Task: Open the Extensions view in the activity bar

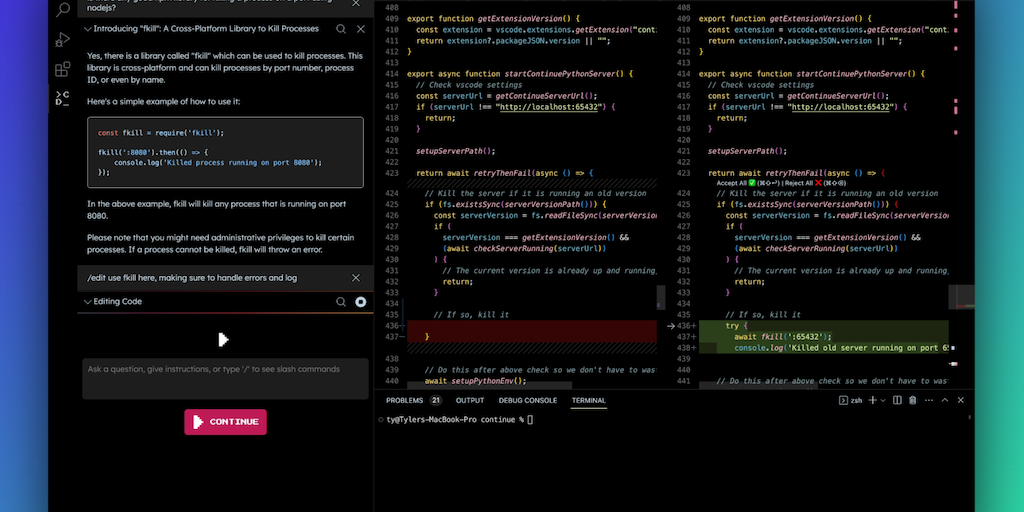Action: [x=62, y=69]
